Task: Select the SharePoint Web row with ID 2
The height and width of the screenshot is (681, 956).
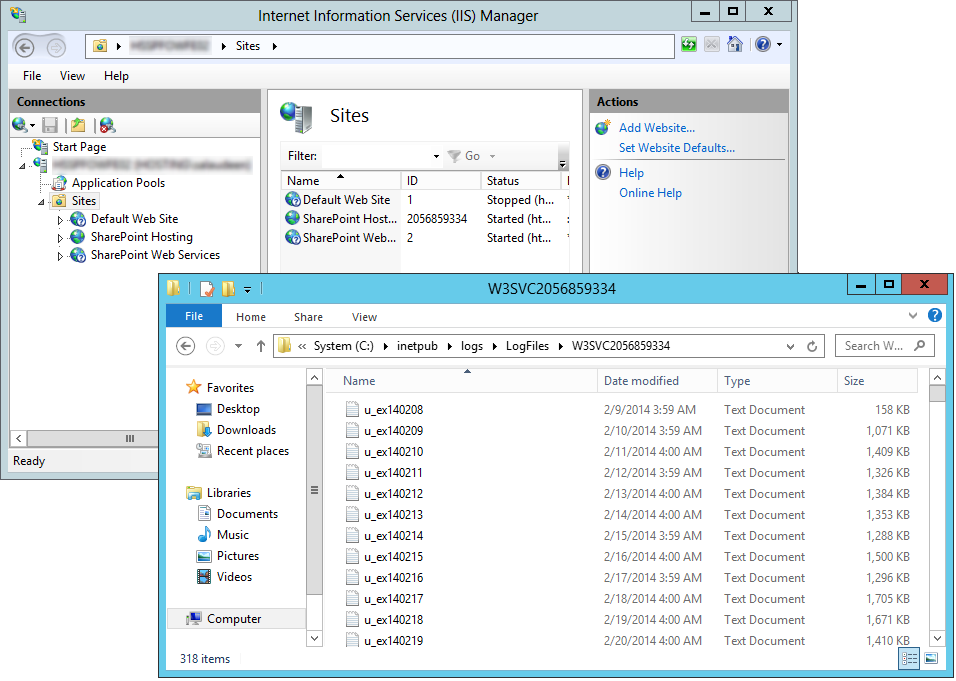Action: coord(426,238)
